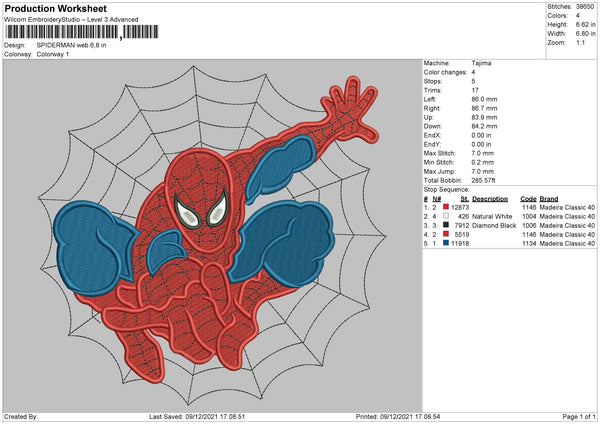This screenshot has width=600, height=424.
Task: Click the Total Bobbin value '285.57ft'
Action: point(484,180)
